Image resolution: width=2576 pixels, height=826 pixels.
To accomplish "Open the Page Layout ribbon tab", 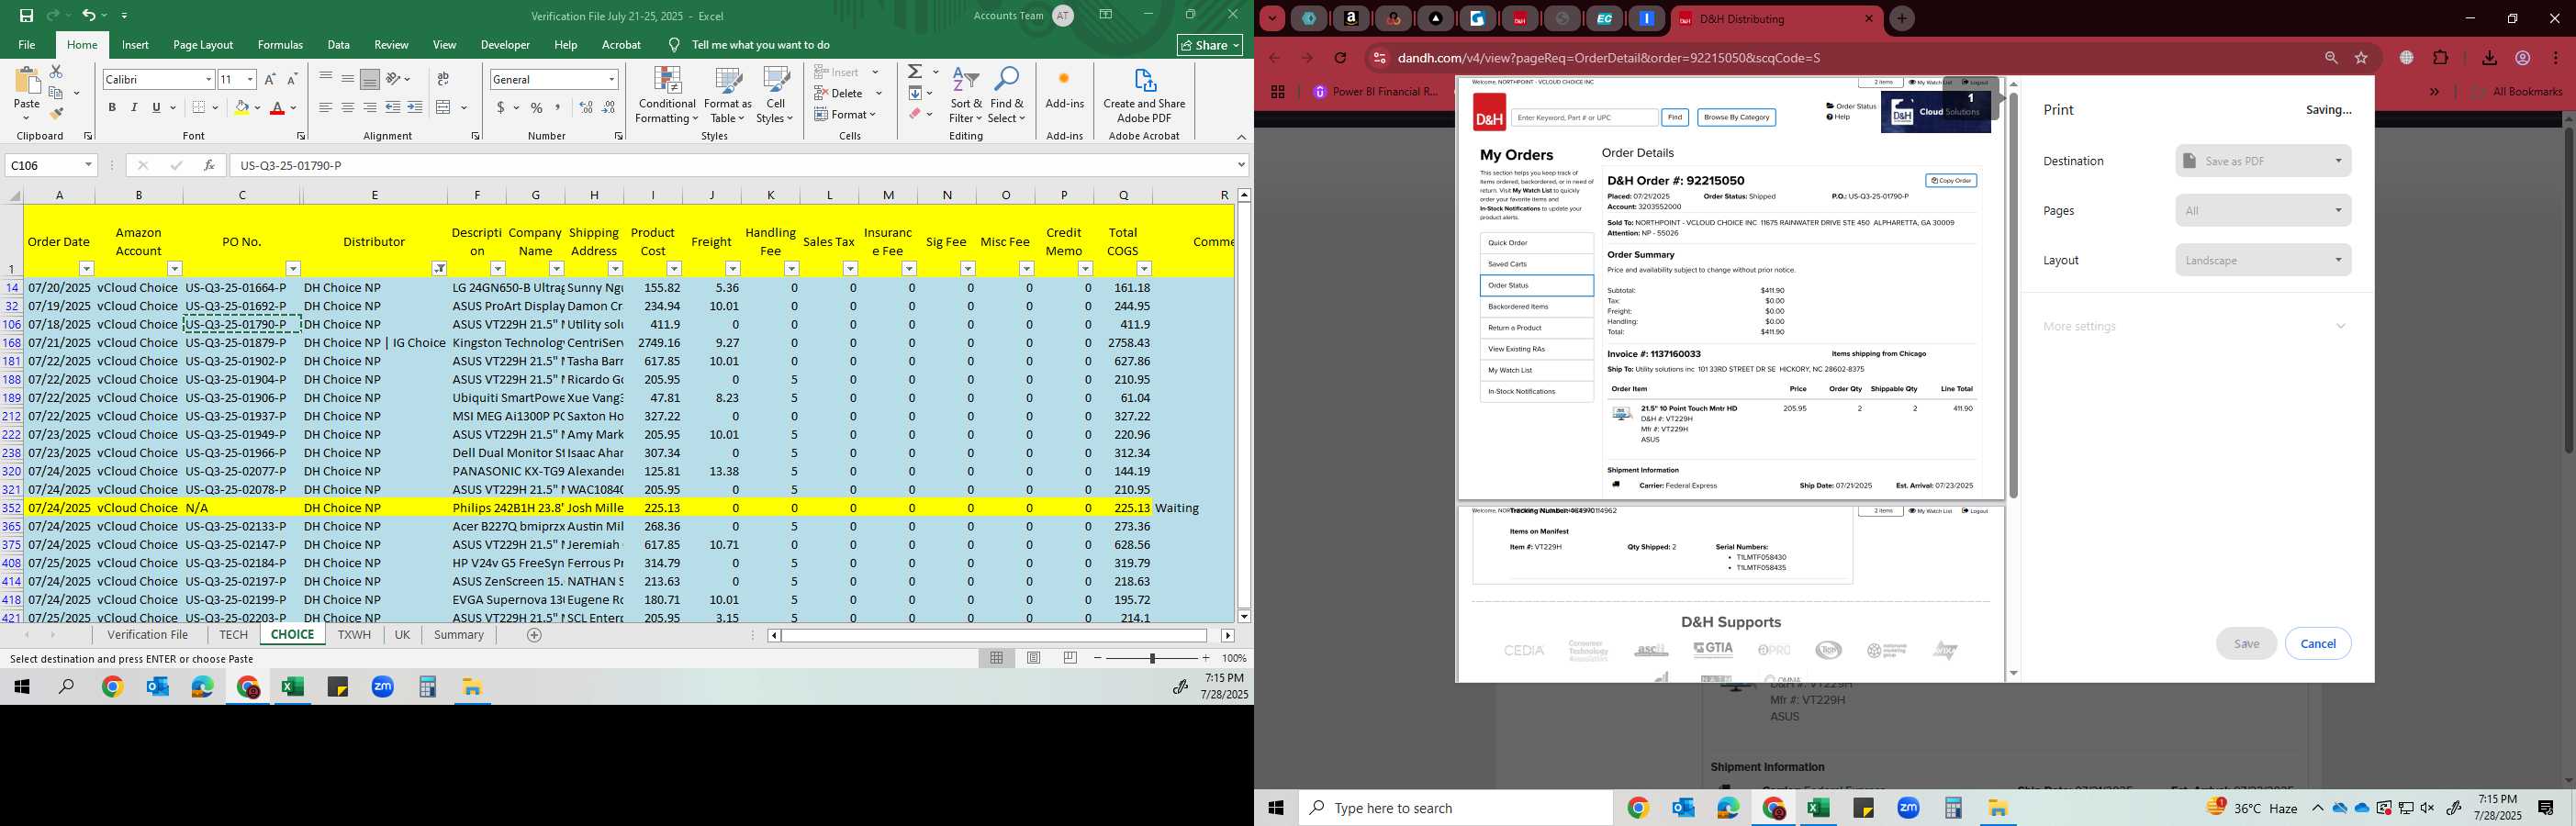I will pos(203,45).
